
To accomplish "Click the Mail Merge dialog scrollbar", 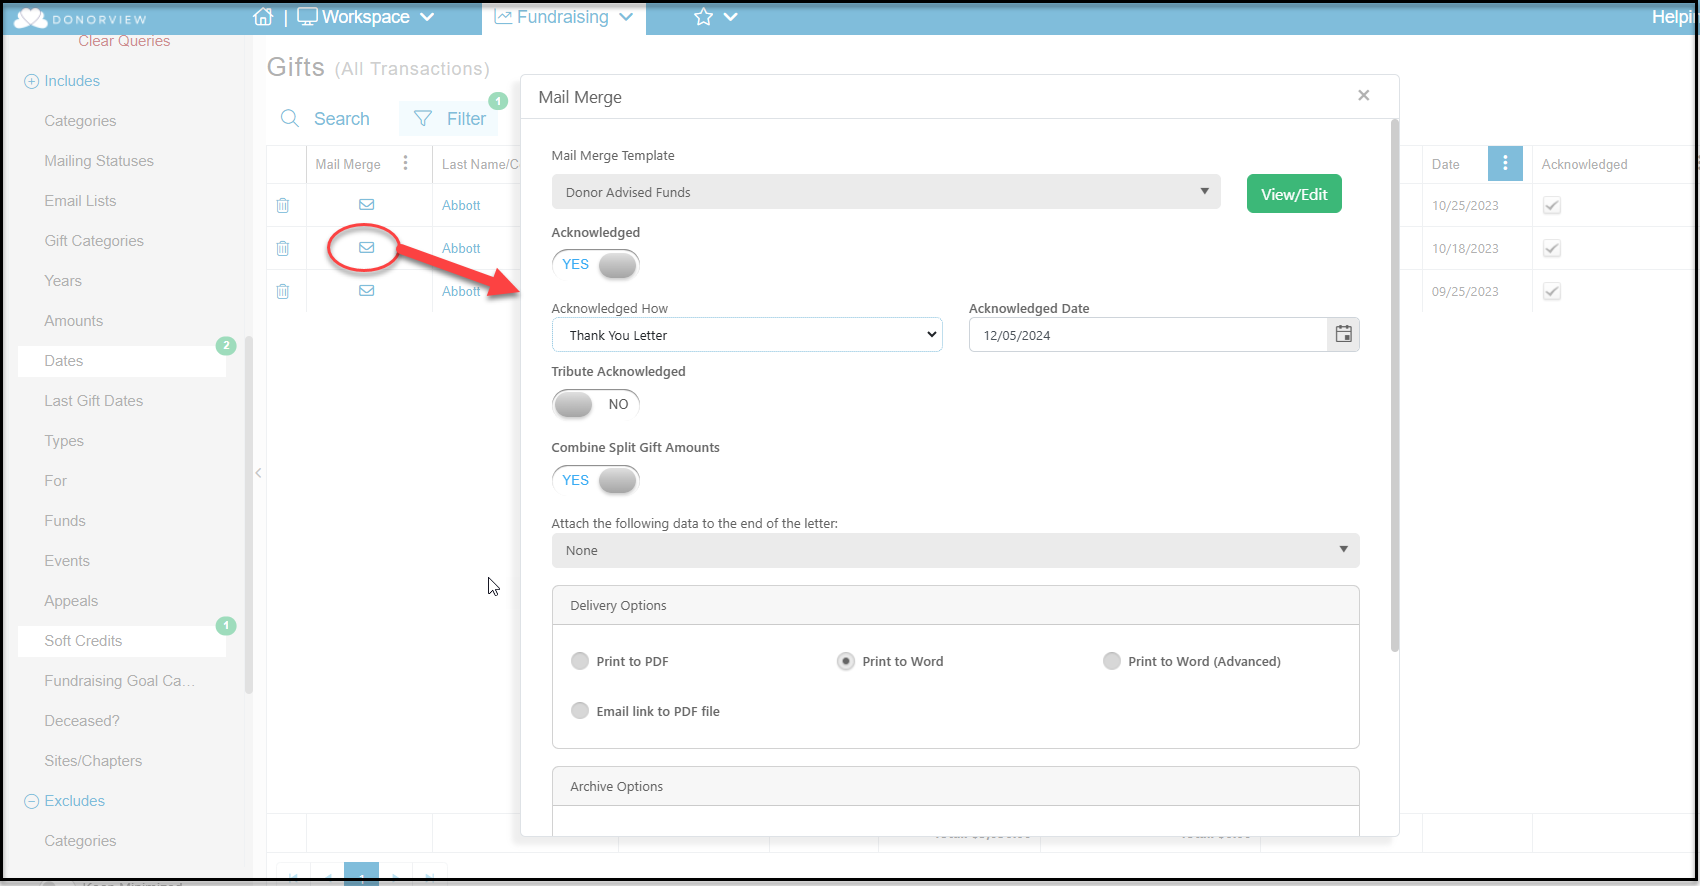I will tap(1394, 386).
